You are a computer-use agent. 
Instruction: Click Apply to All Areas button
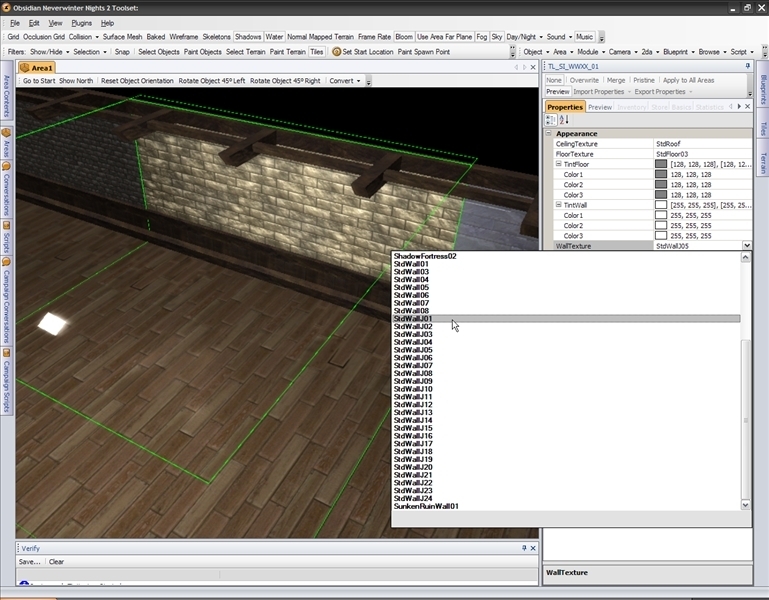[688, 80]
